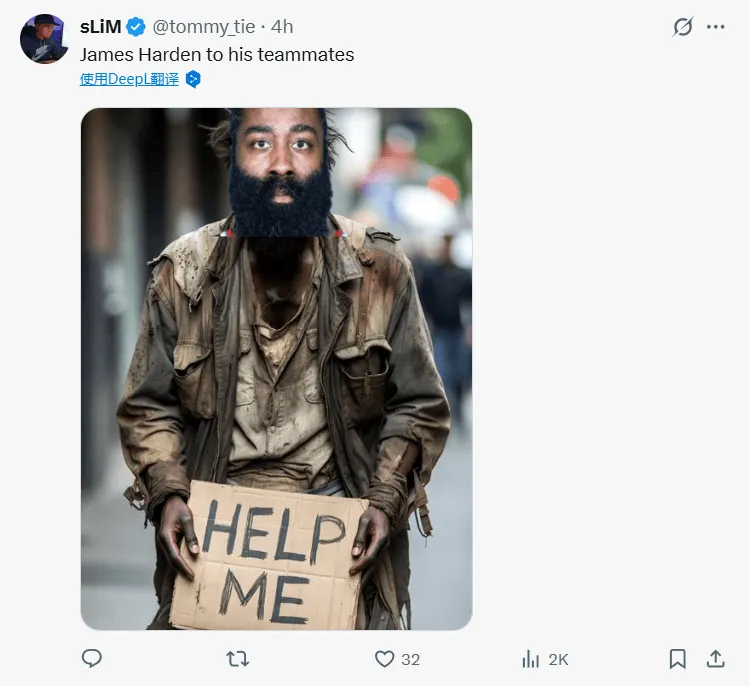Open the sLiM profile avatar picture

point(44,39)
